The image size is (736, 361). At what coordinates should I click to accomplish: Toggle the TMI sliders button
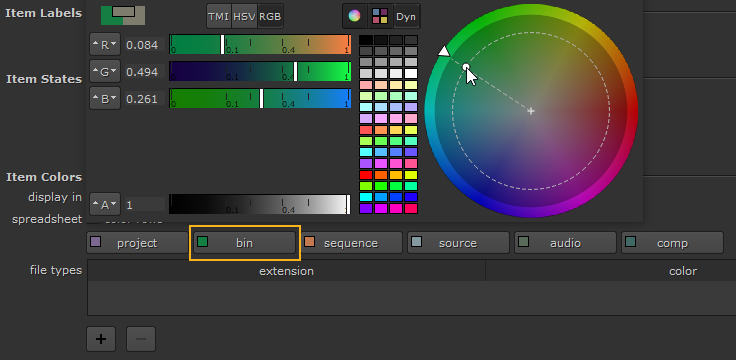219,16
